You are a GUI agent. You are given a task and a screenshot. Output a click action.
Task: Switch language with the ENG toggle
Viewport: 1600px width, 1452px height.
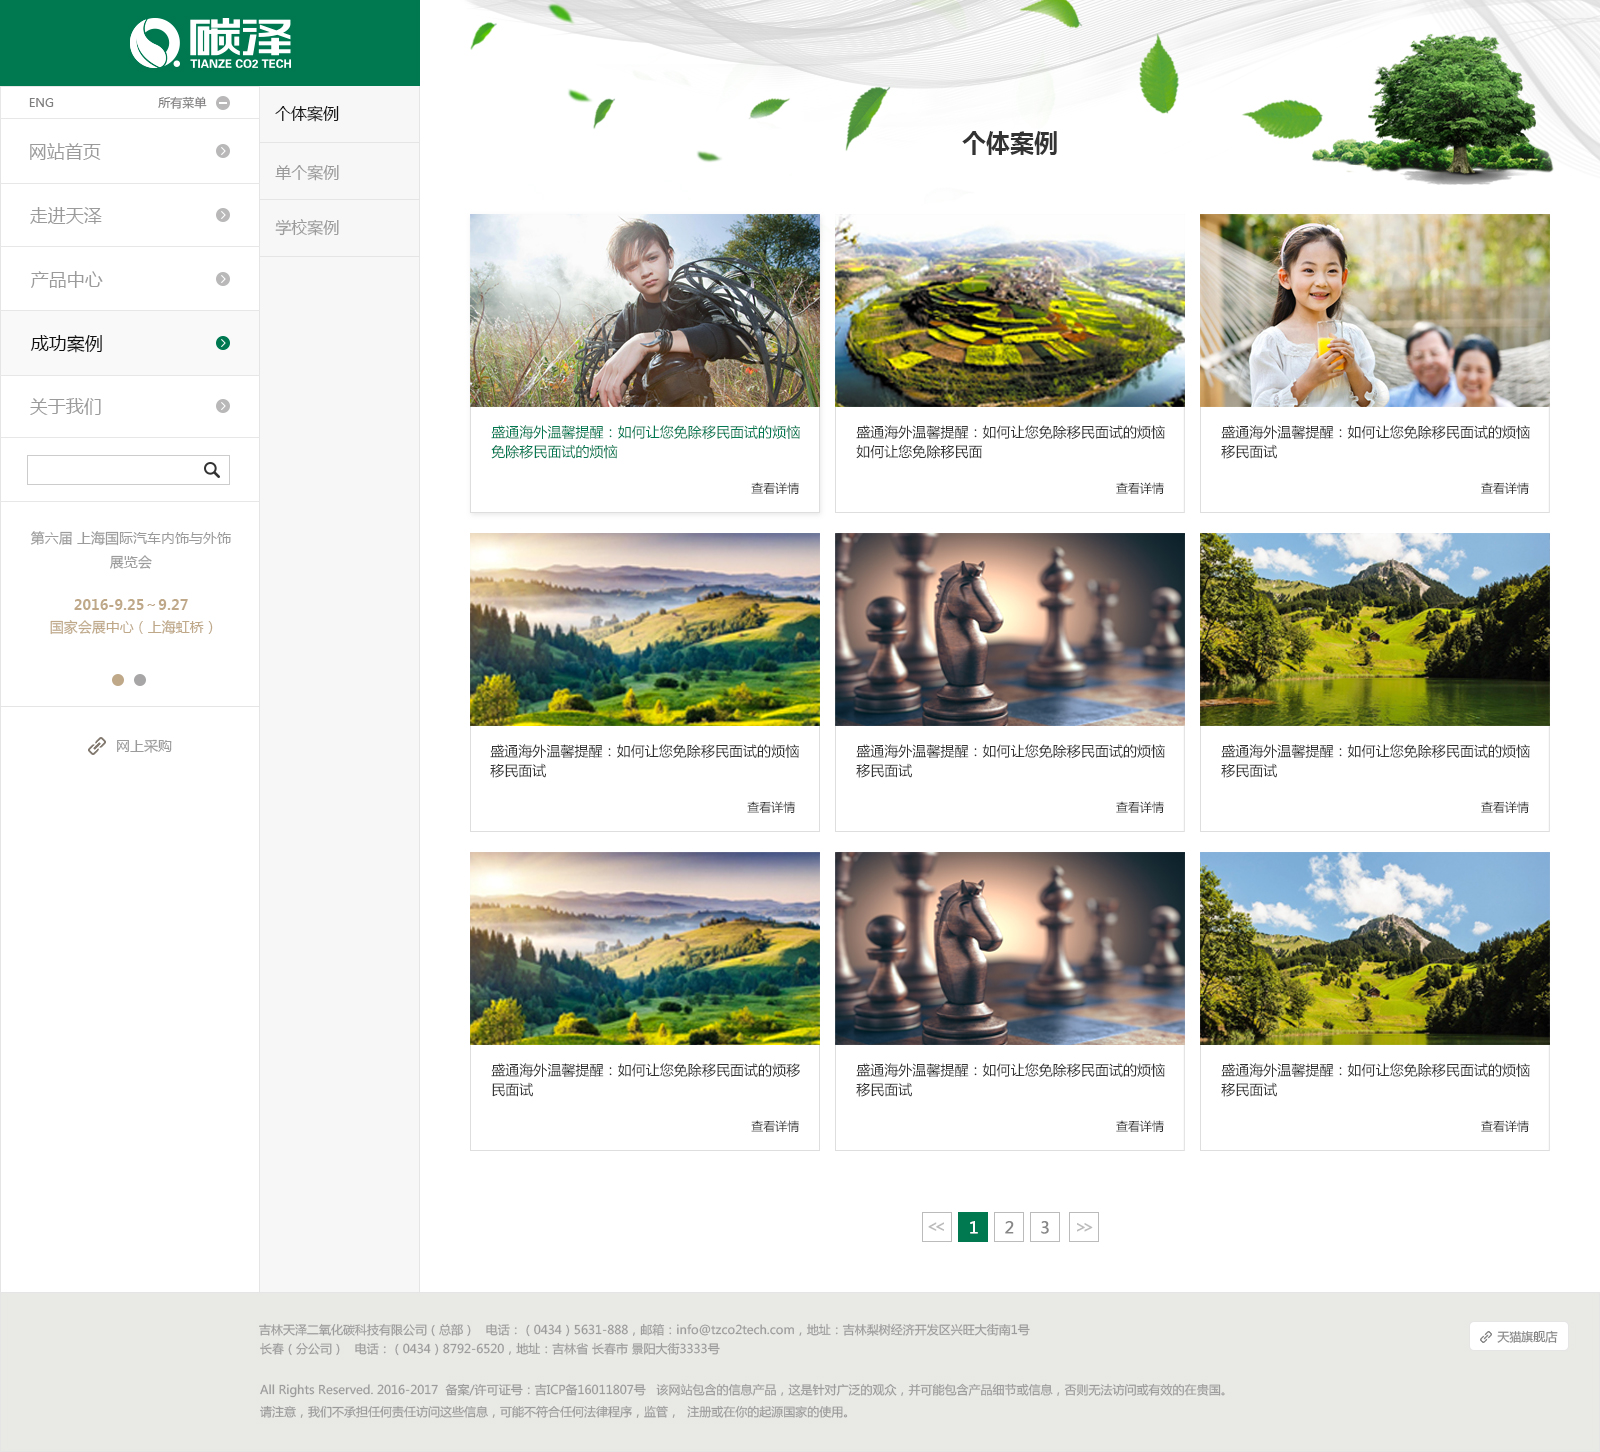41,103
